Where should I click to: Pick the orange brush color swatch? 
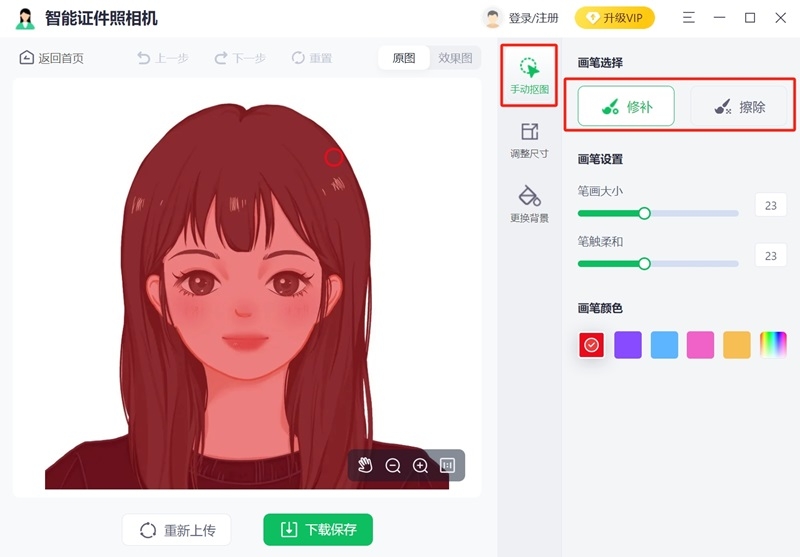(737, 345)
